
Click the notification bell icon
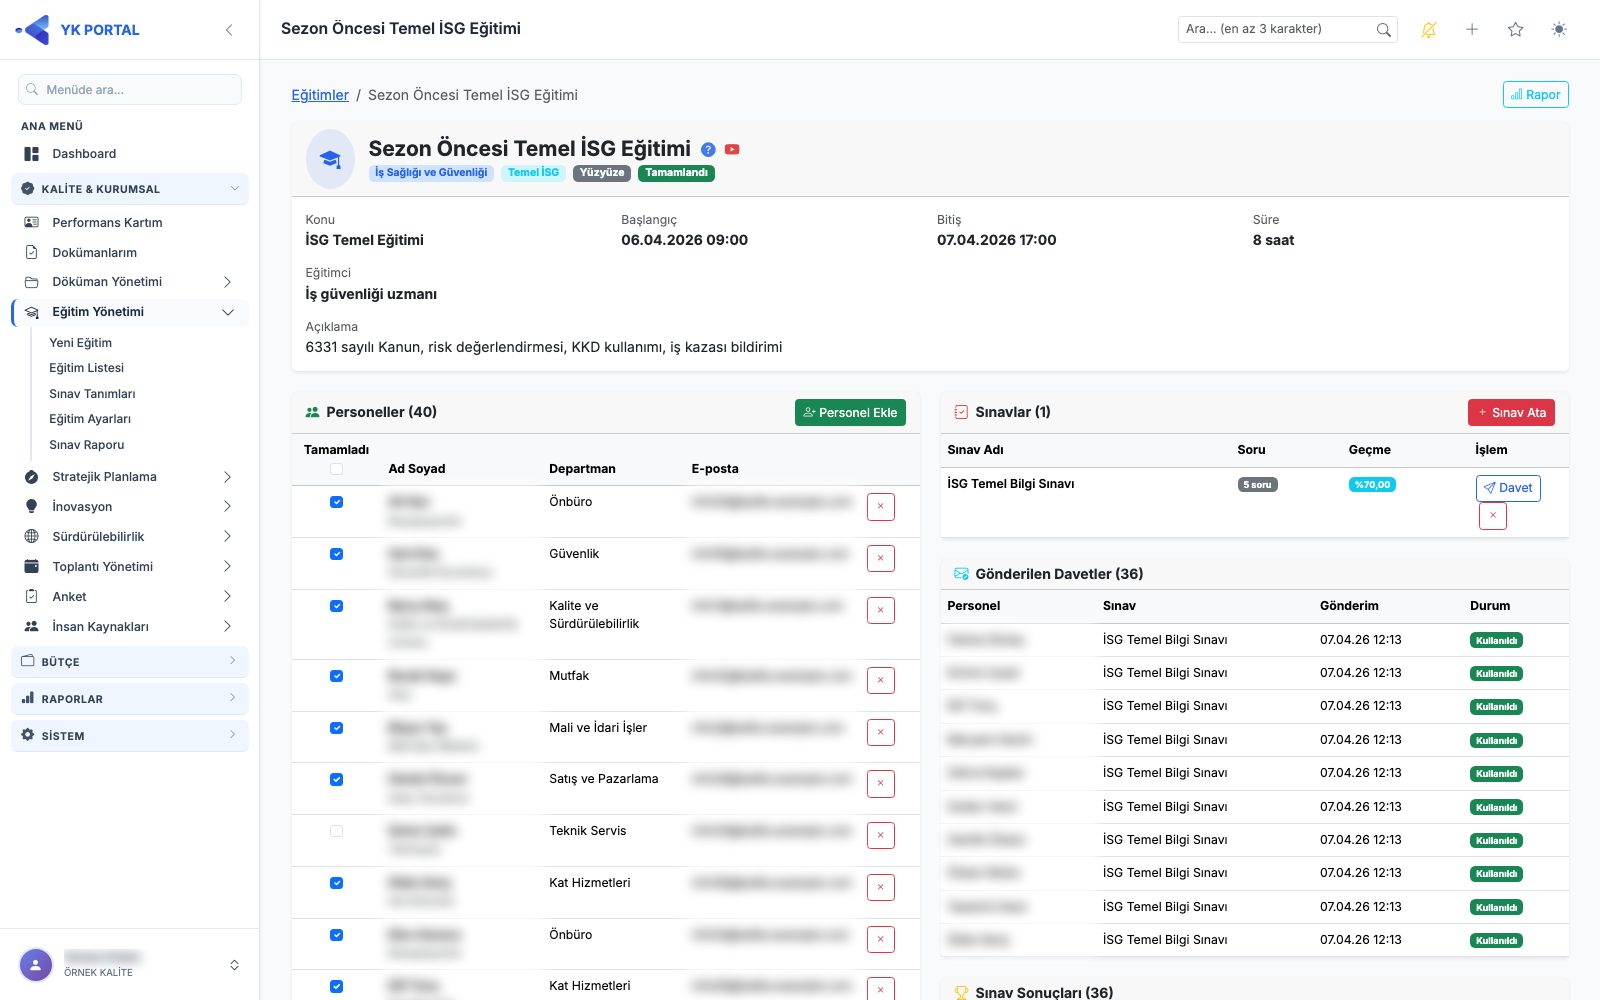point(1428,30)
